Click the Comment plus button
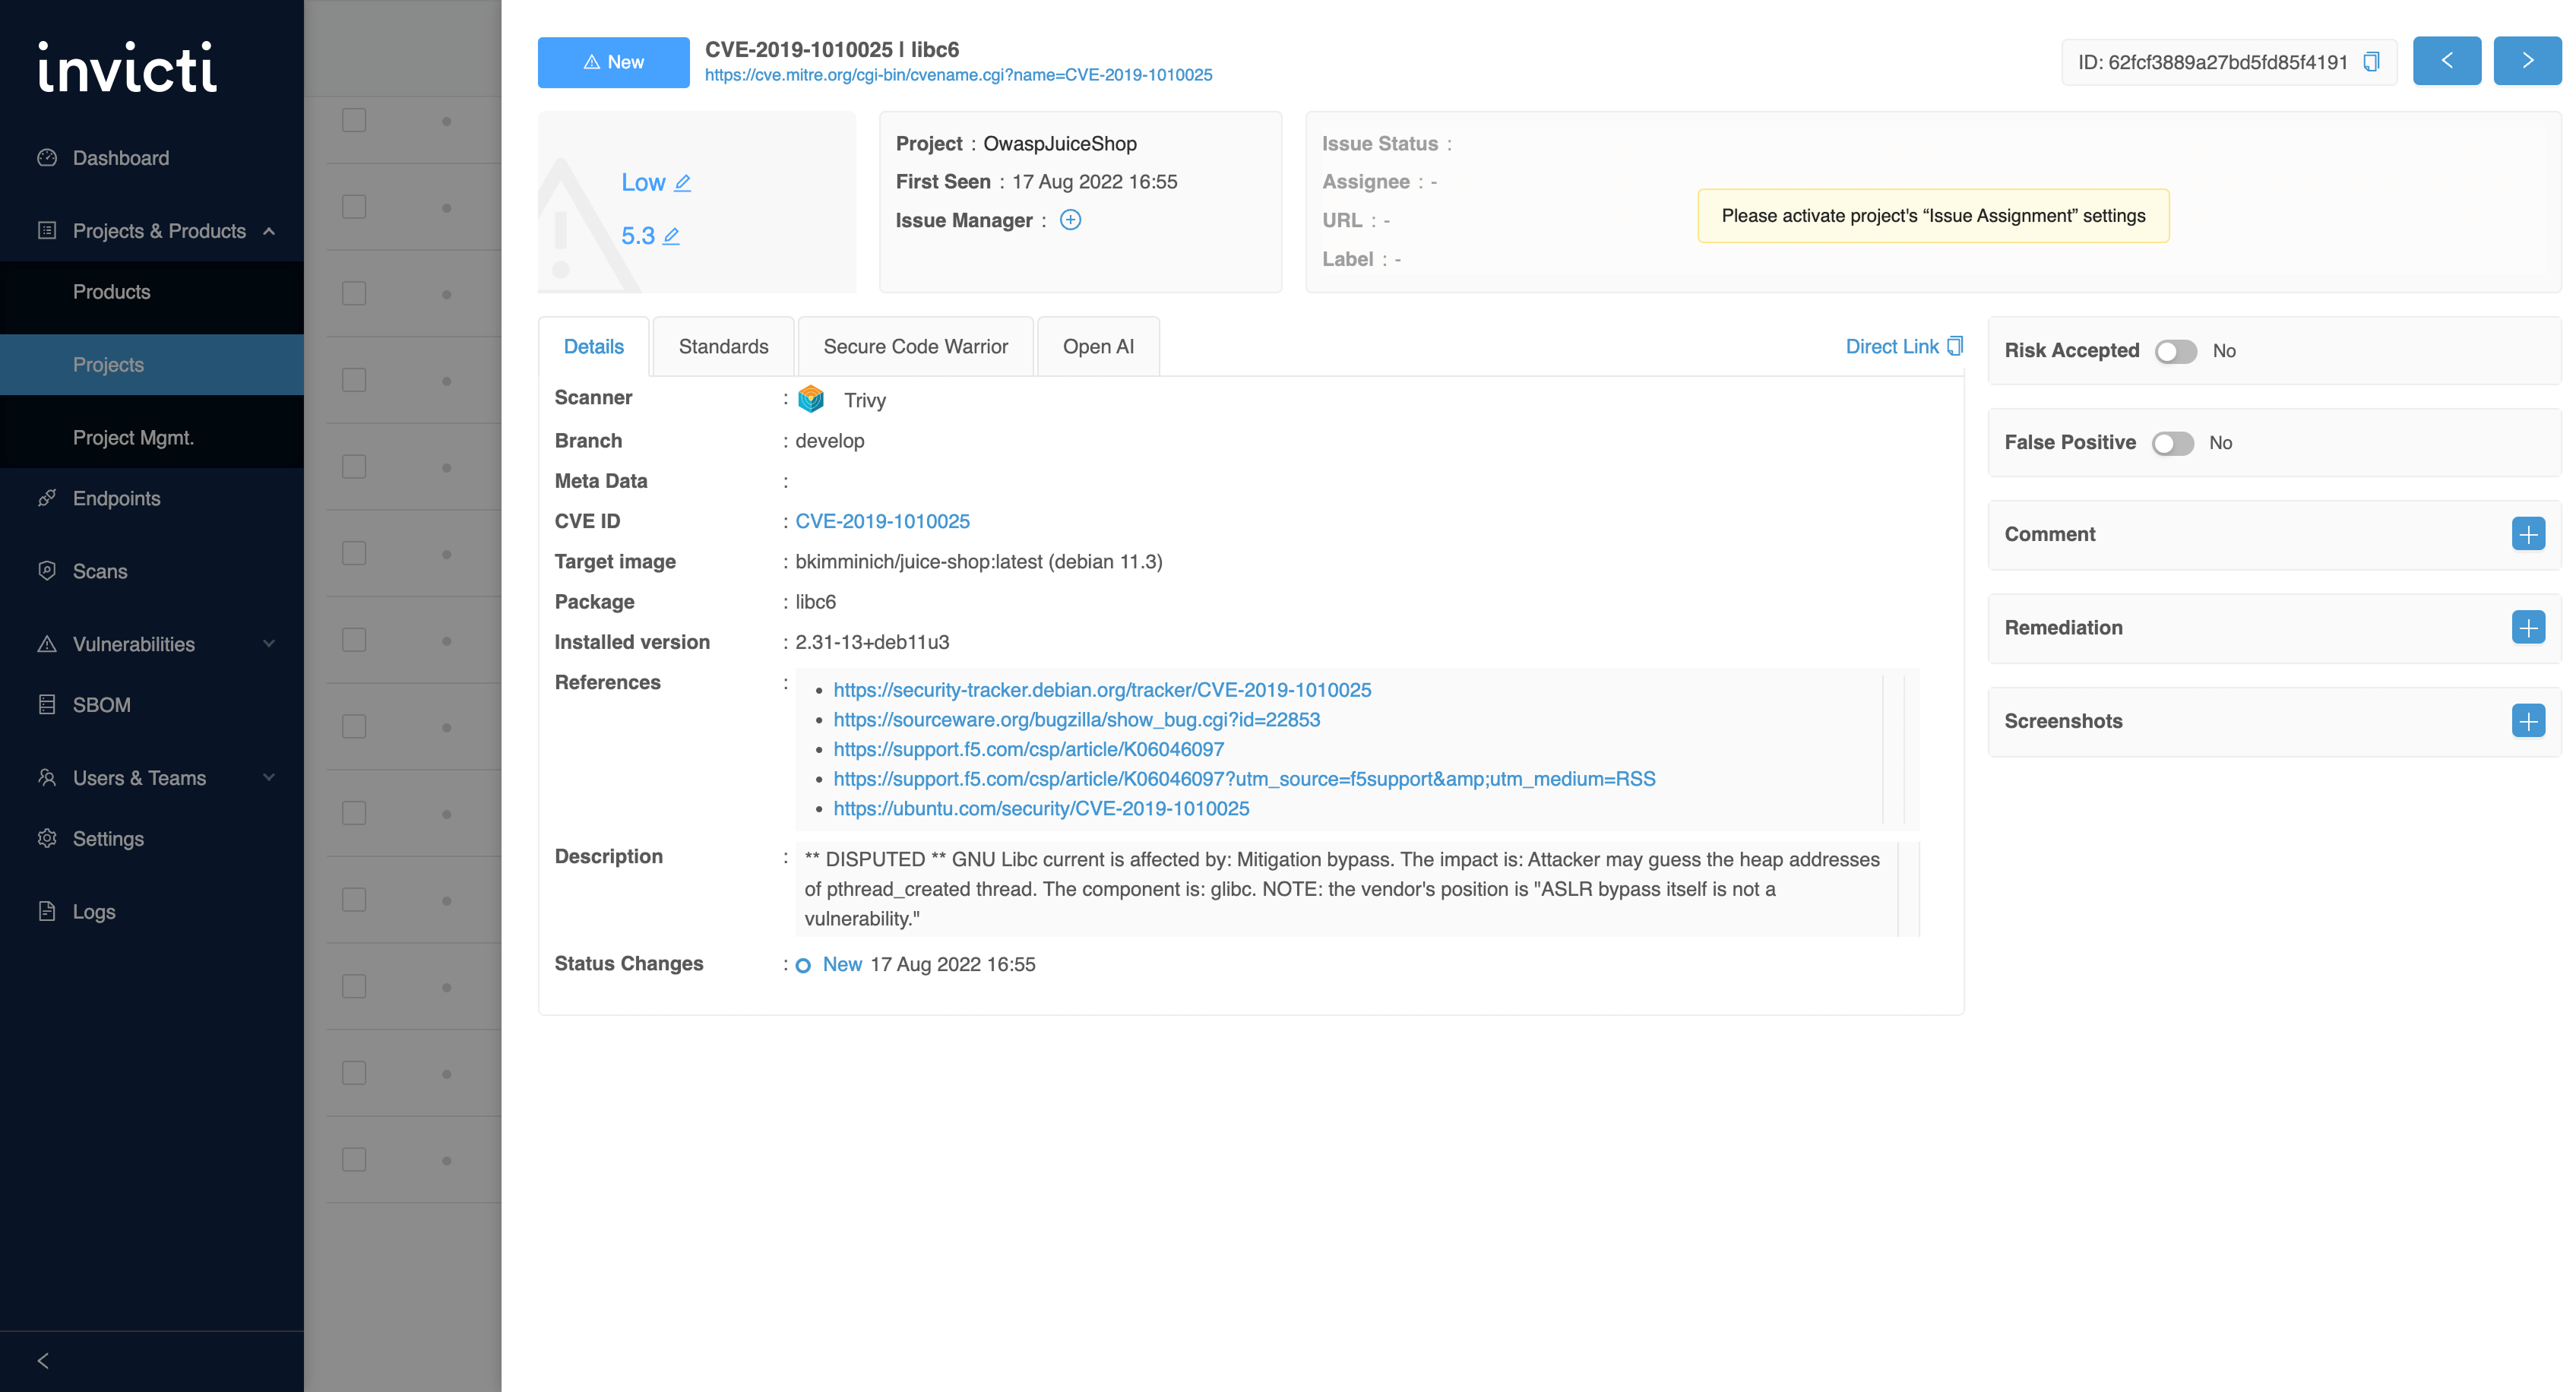The image size is (2576, 1392). click(2527, 534)
